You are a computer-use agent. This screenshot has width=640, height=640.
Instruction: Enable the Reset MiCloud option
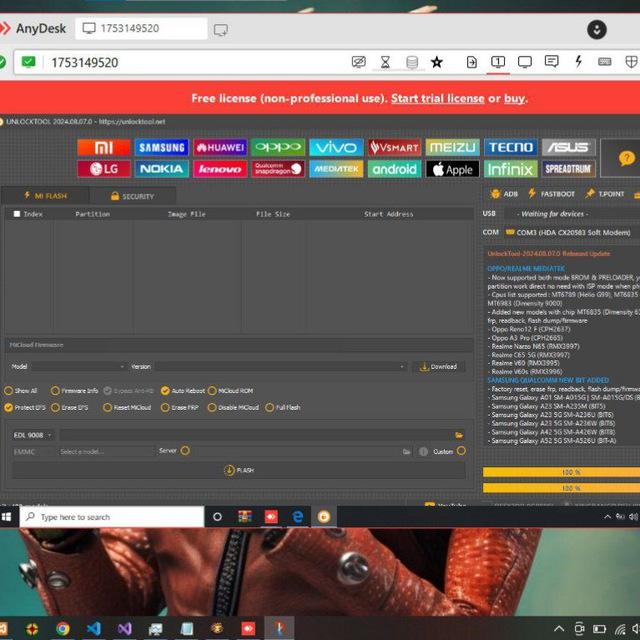click(x=127, y=407)
